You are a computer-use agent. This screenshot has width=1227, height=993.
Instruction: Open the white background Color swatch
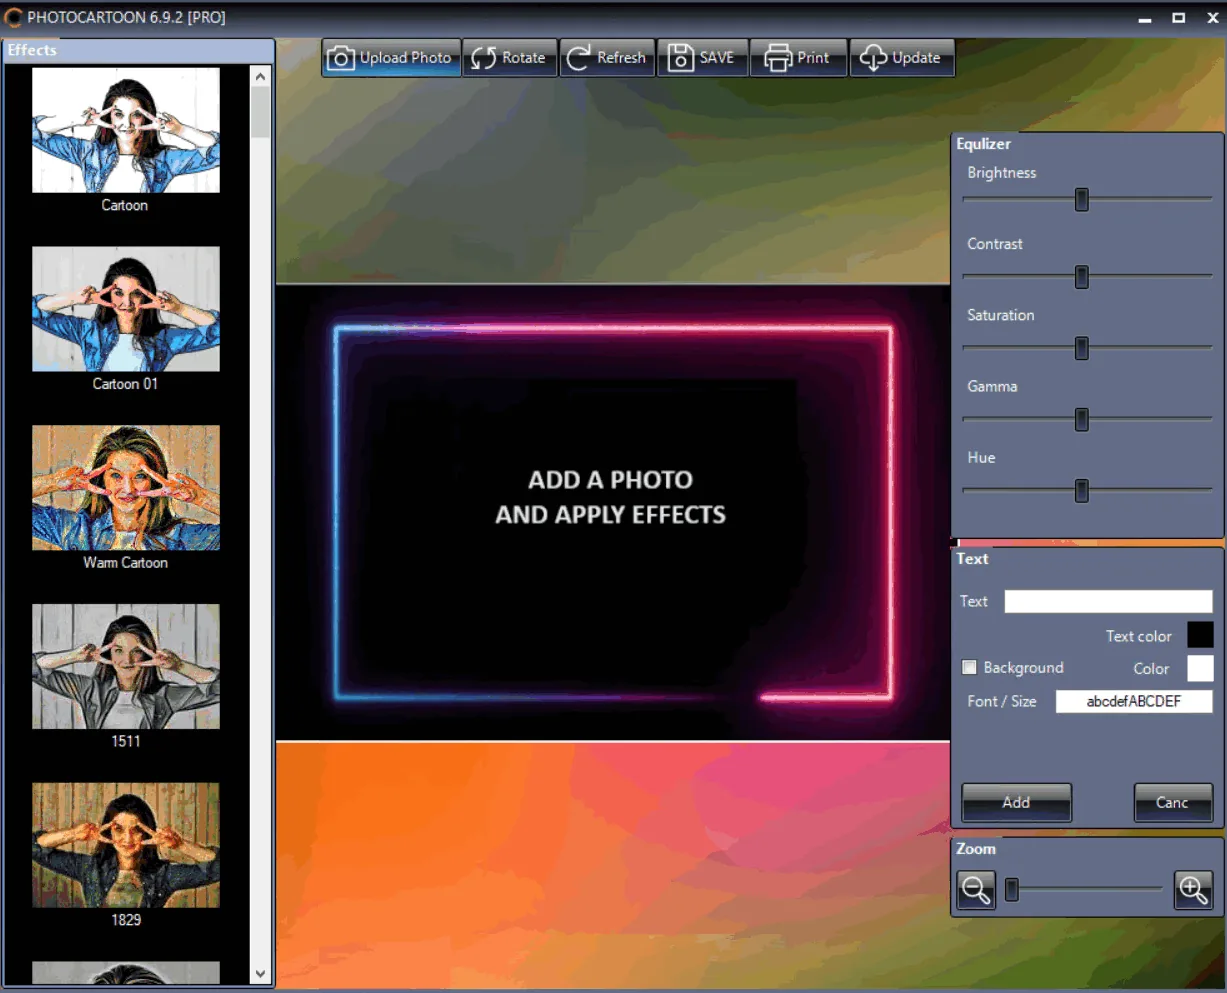coord(1200,668)
